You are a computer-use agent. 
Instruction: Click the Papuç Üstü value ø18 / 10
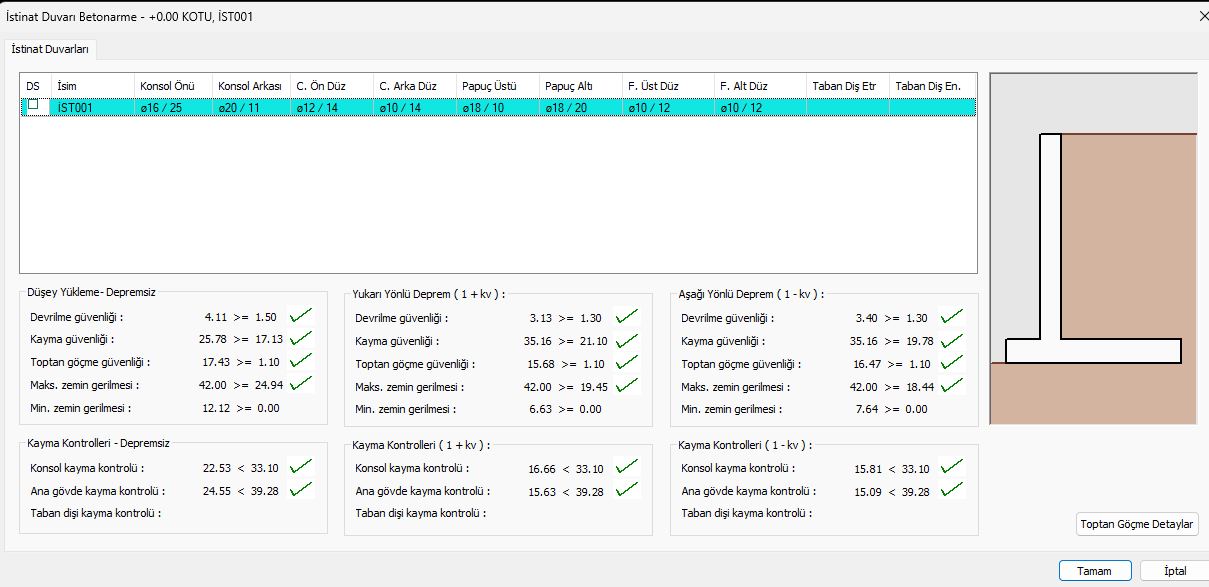click(x=497, y=108)
